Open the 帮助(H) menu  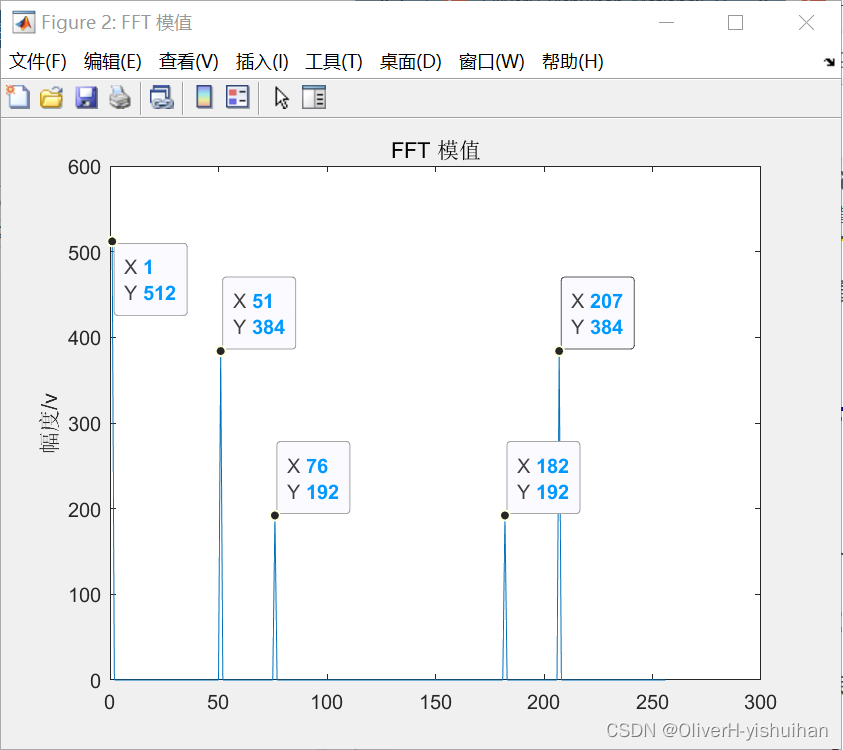(572, 61)
